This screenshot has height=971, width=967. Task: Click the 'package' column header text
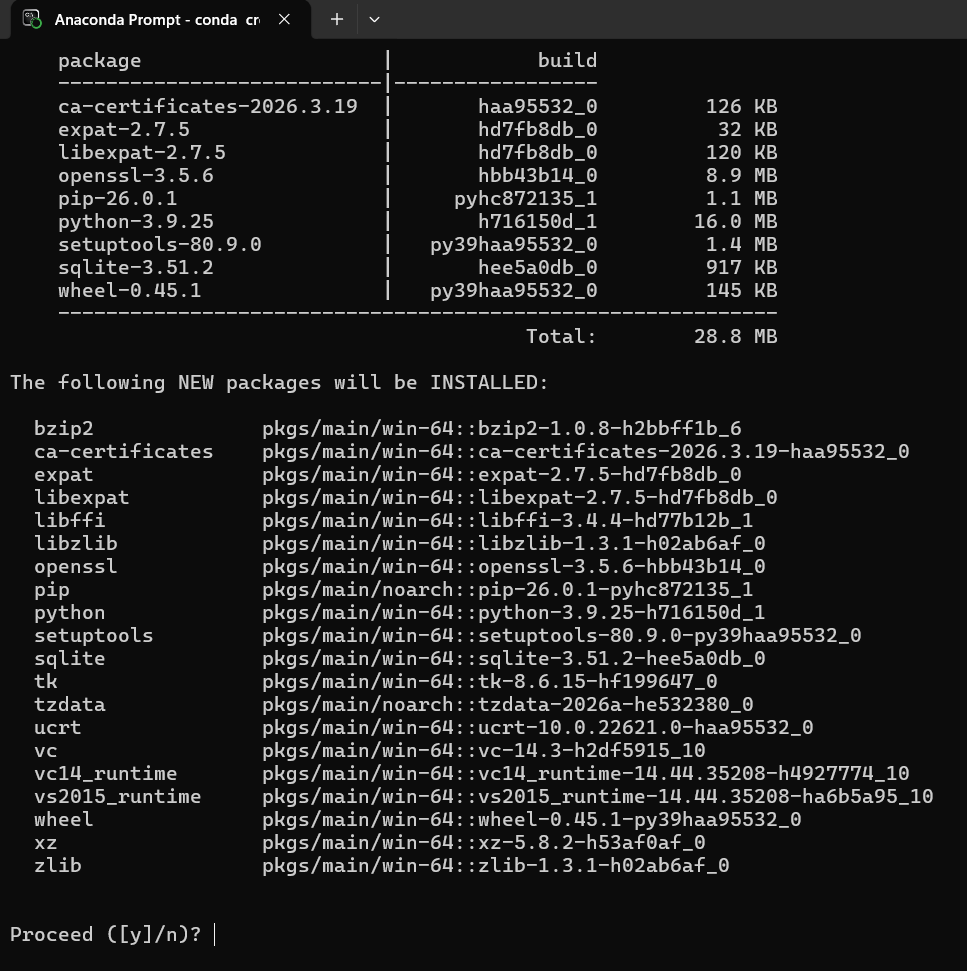99,60
